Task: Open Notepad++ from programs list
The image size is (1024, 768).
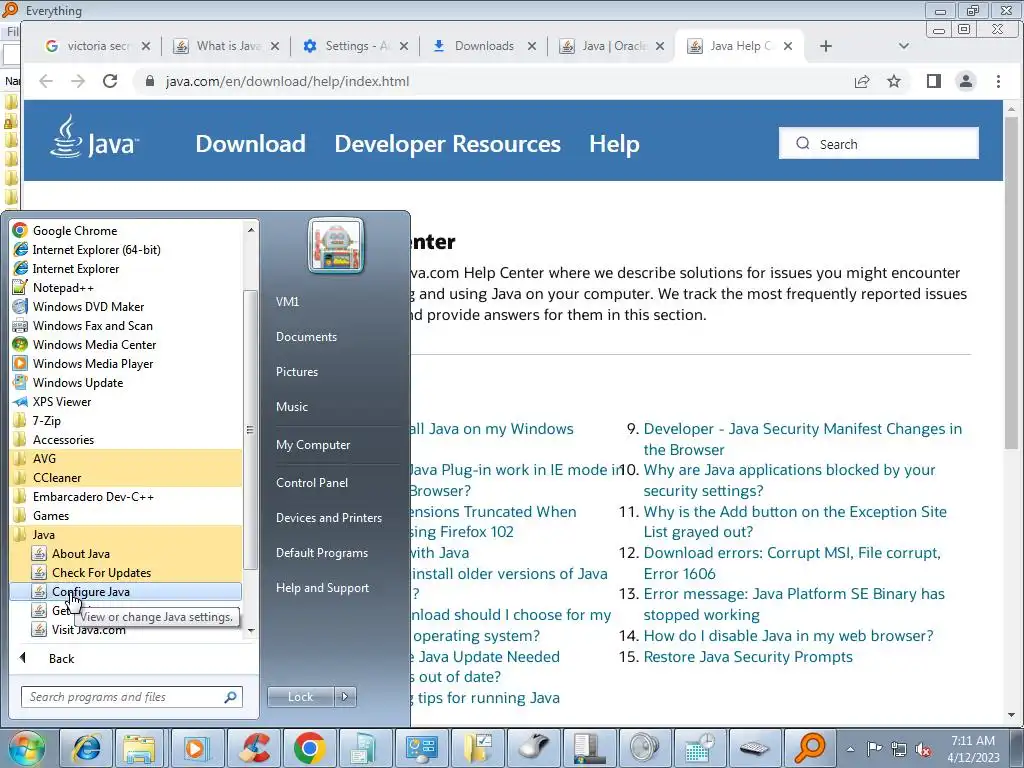Action: (63, 288)
